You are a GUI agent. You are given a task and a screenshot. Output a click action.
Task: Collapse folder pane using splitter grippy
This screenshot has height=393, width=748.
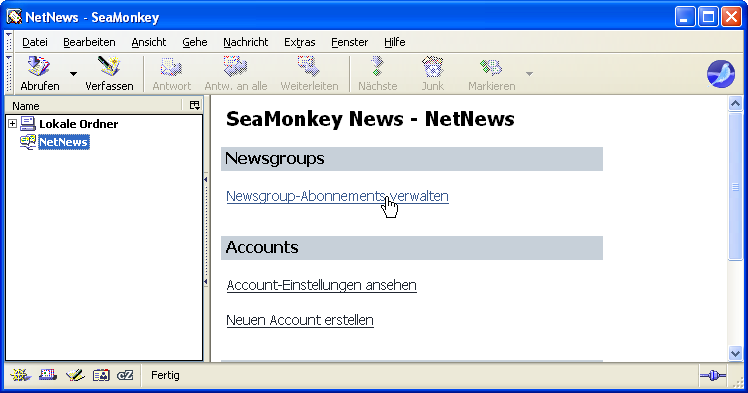tap(206, 231)
